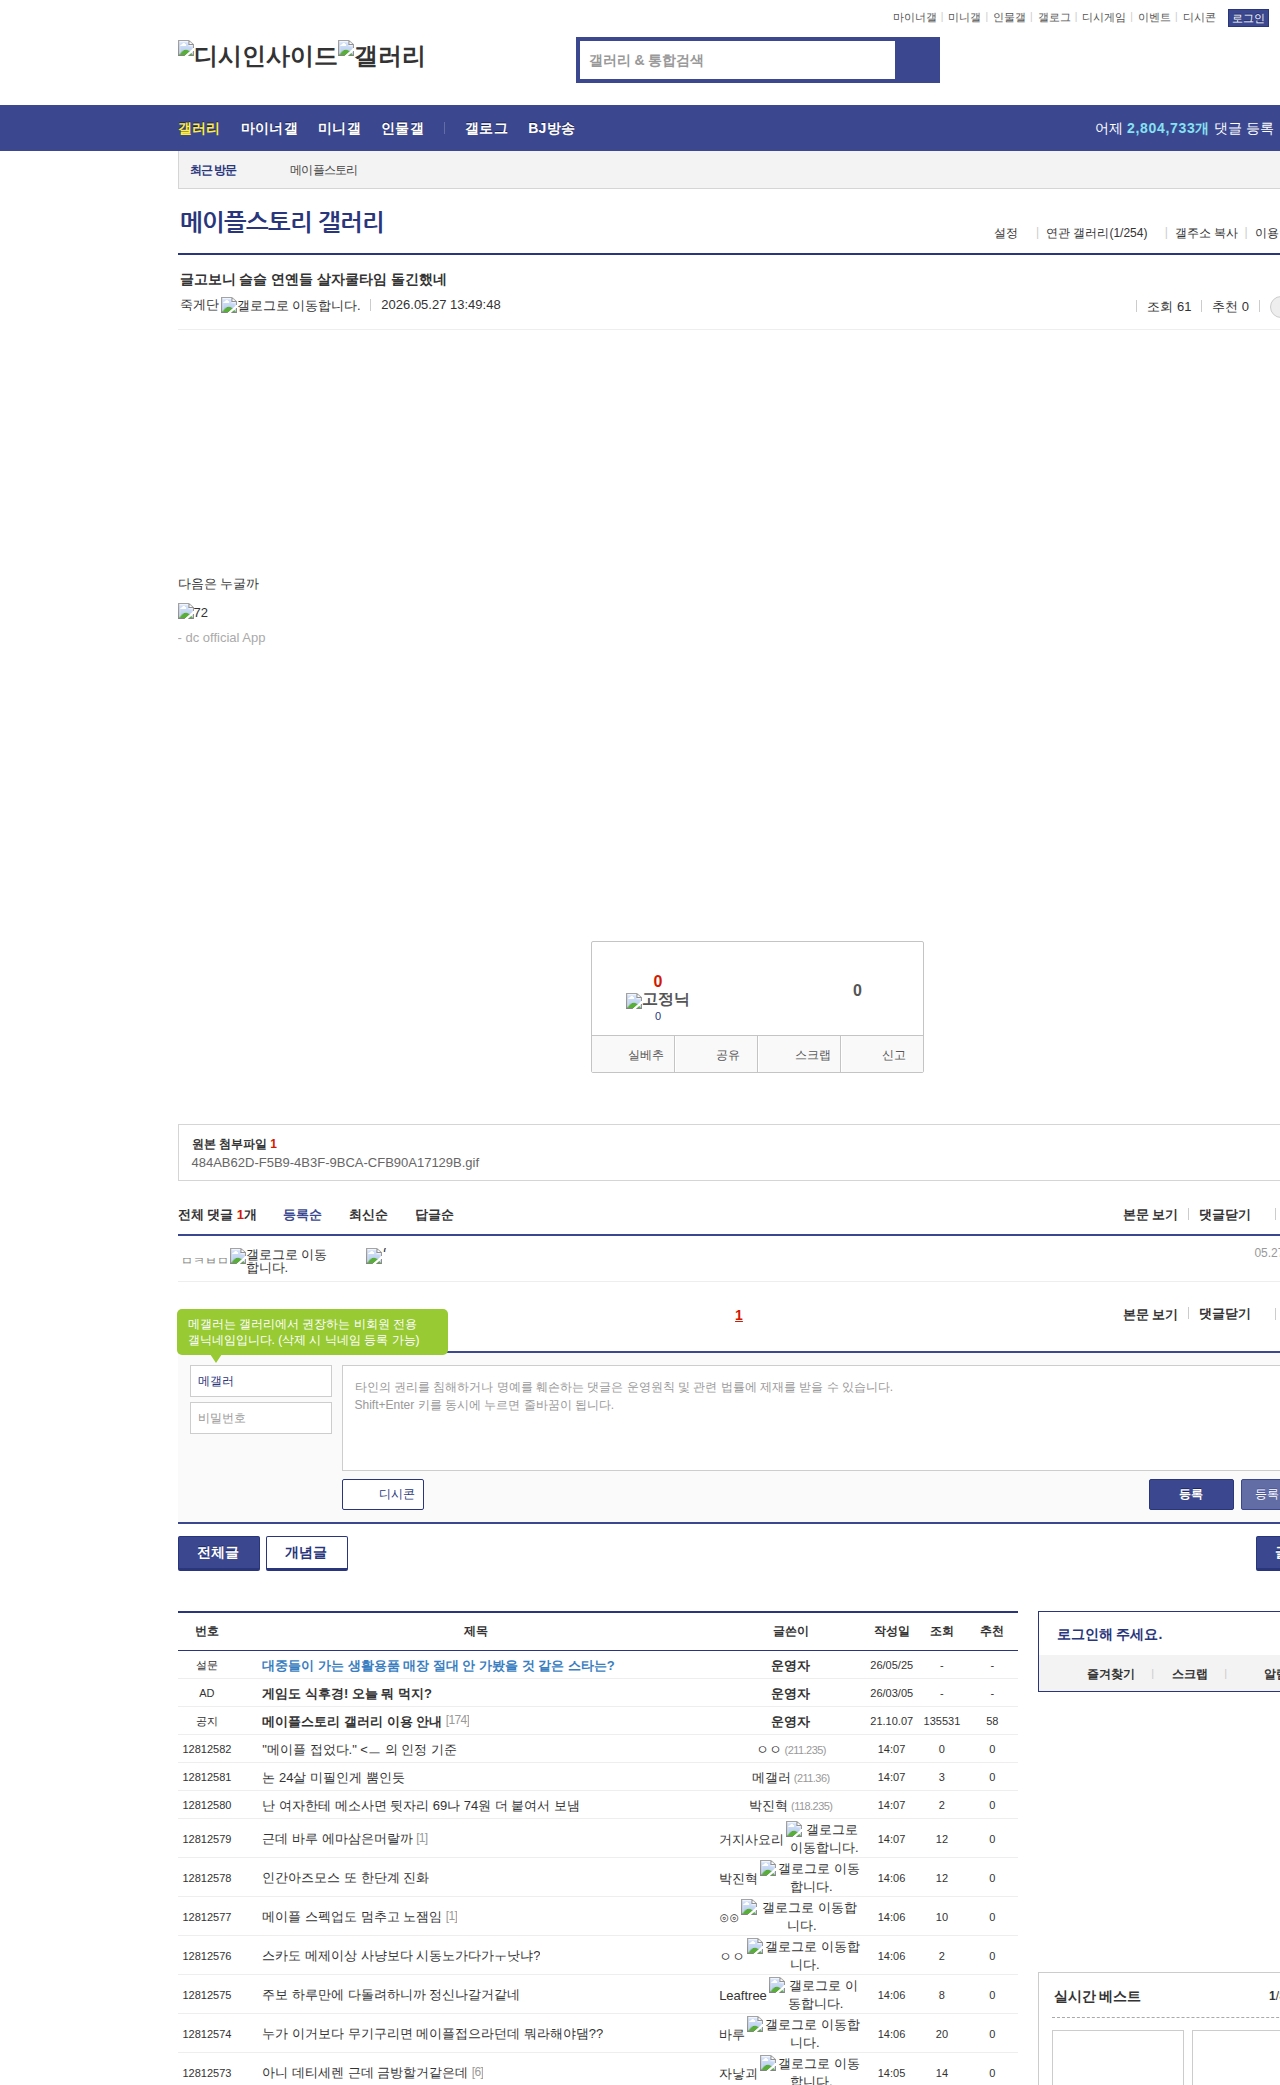Image resolution: width=1280 pixels, height=2085 pixels.
Task: Click 로그인 in the top utility links
Action: pyautogui.click(x=1248, y=18)
